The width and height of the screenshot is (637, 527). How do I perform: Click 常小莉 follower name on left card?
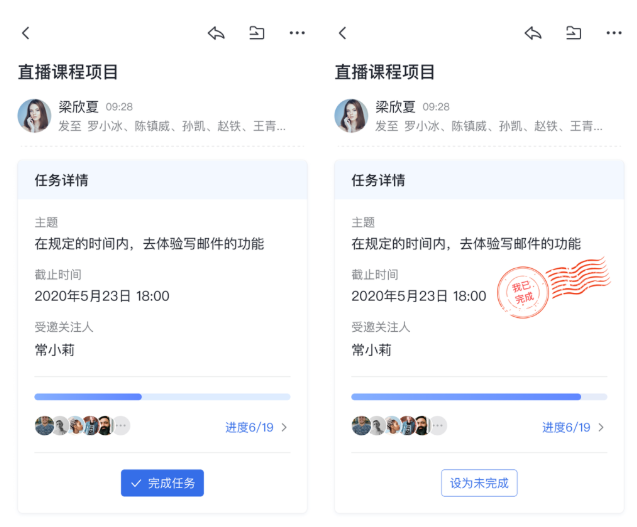point(54,350)
